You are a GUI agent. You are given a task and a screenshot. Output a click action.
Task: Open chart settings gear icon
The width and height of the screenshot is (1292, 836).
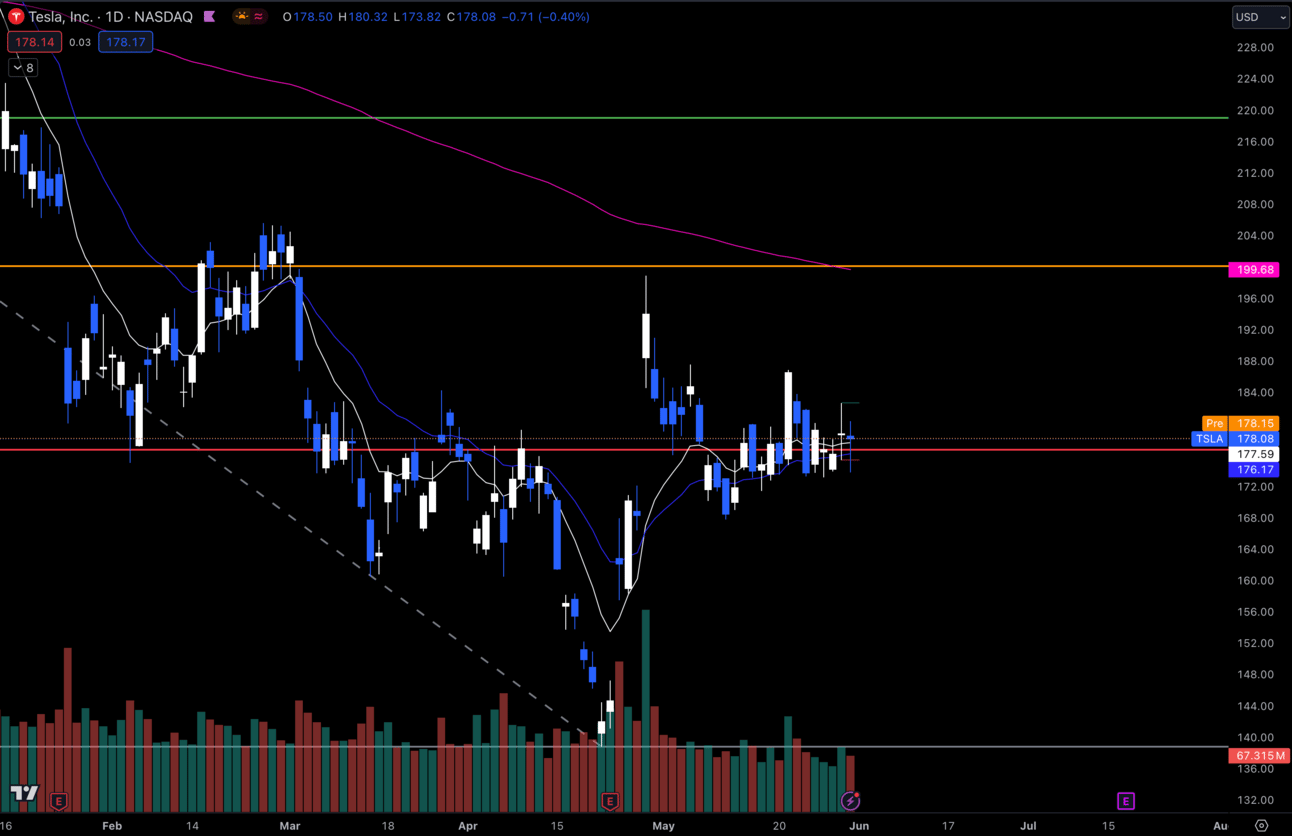coord(1261,826)
